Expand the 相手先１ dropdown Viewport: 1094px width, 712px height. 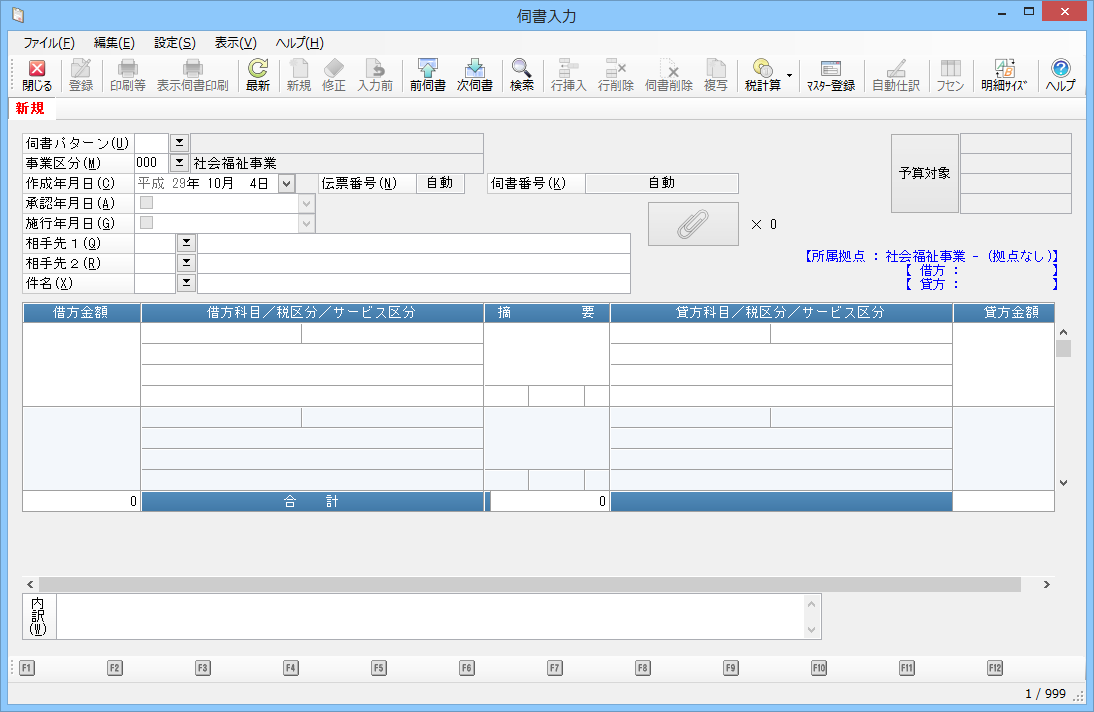(x=186, y=243)
